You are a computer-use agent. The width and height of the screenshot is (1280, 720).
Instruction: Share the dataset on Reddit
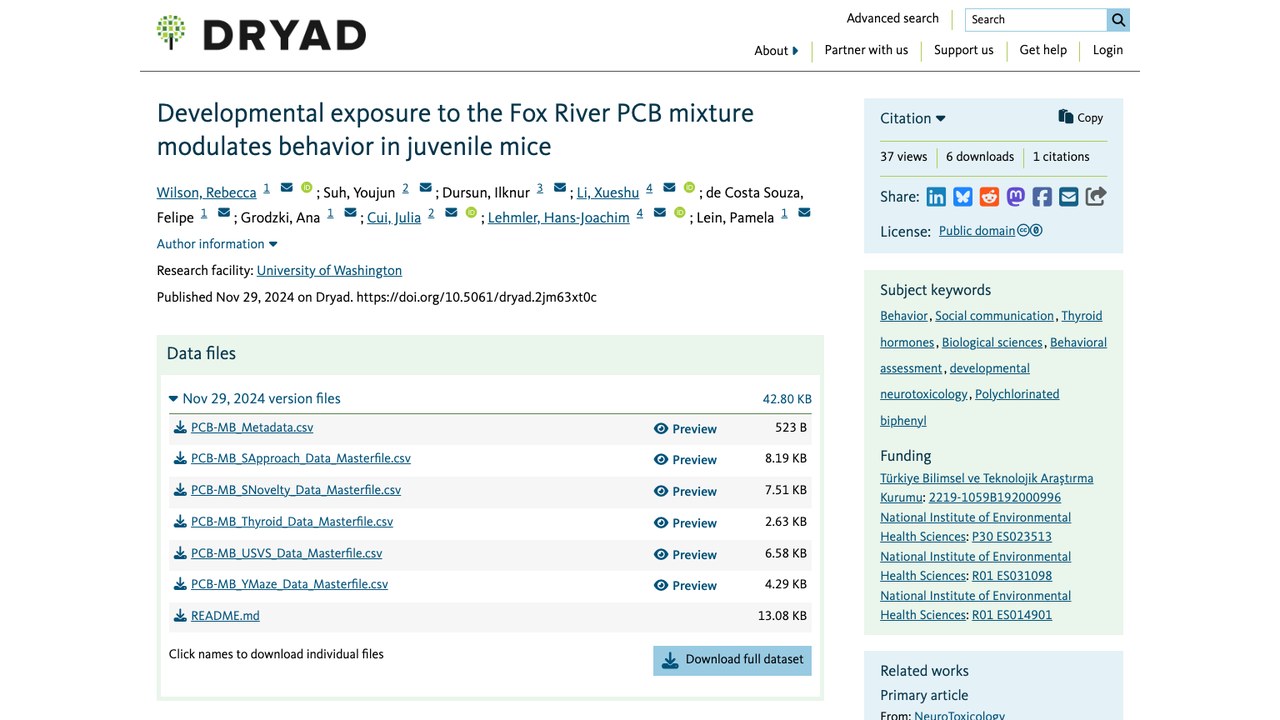pos(989,197)
